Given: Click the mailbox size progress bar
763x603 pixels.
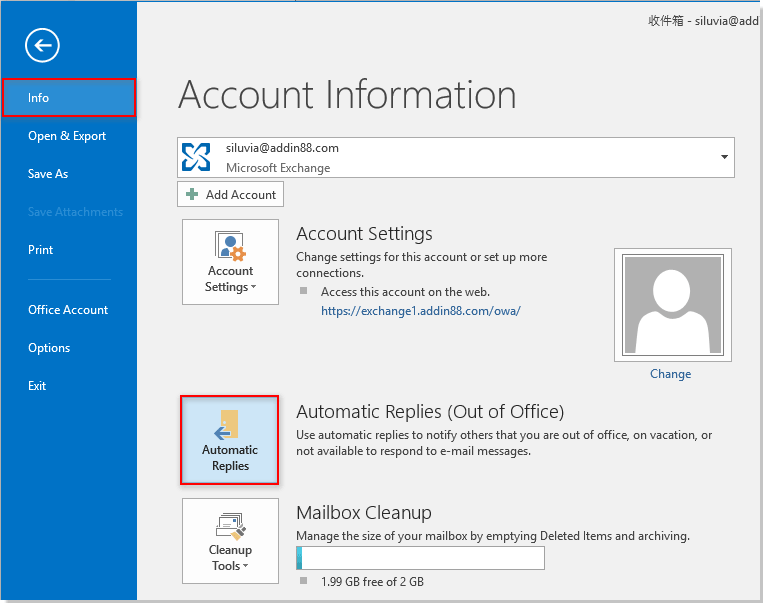Looking at the screenshot, I should (x=420, y=558).
